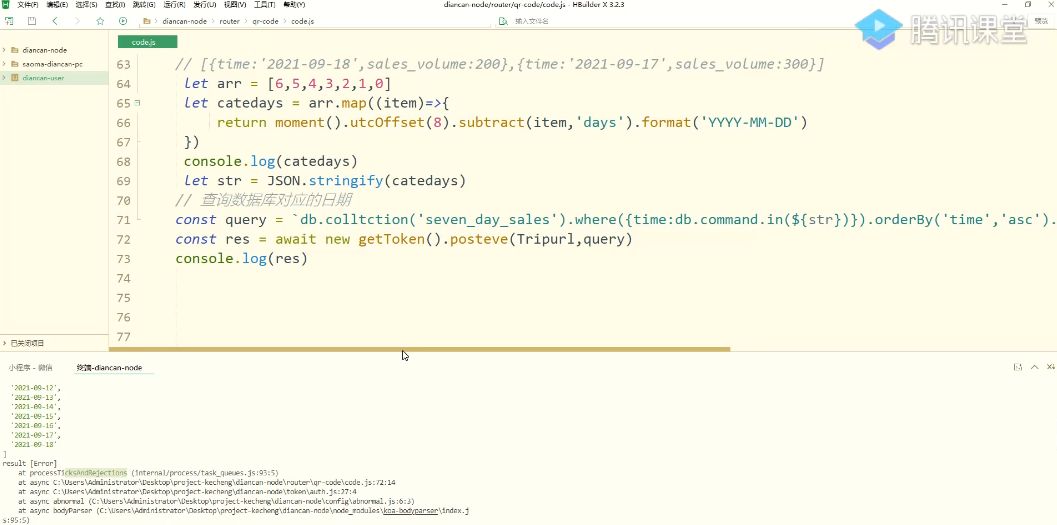The height and width of the screenshot is (525, 1057).
Task: Click '2021-09-18' in console output
Action: tap(34, 445)
